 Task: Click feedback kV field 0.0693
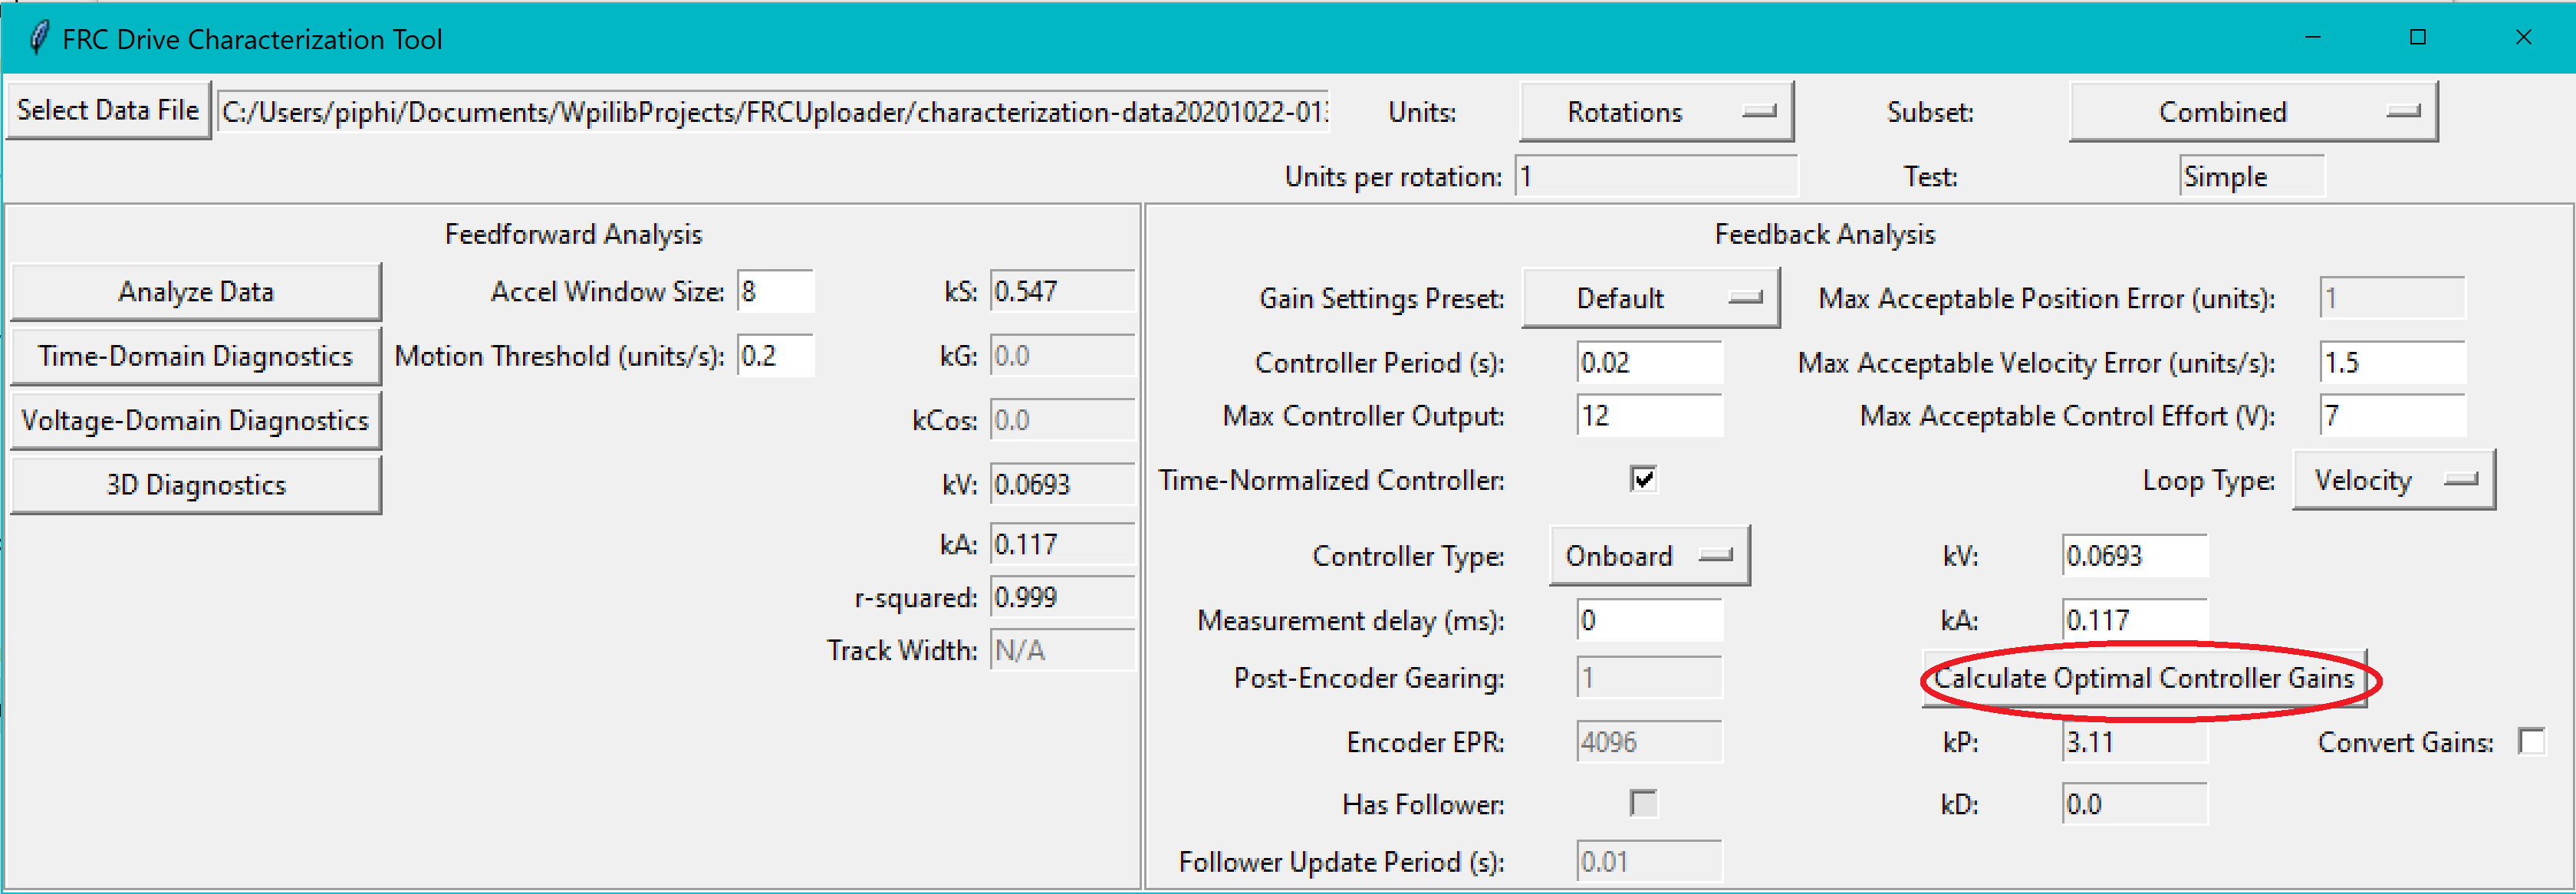[x=2134, y=556]
